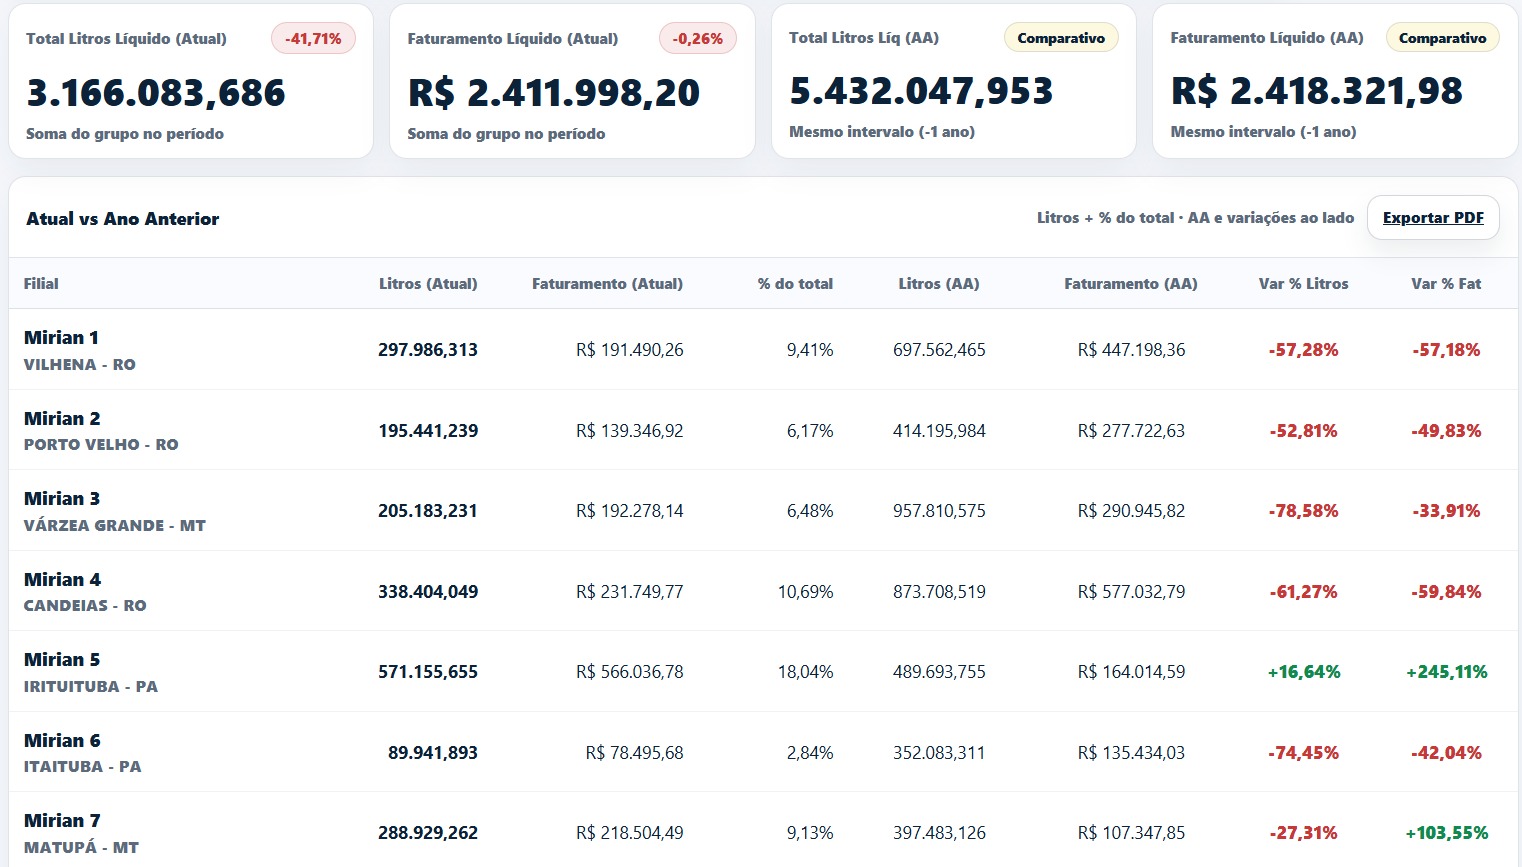The width and height of the screenshot is (1522, 867).
Task: Open the Mirian 1 branch details
Action: point(62,338)
